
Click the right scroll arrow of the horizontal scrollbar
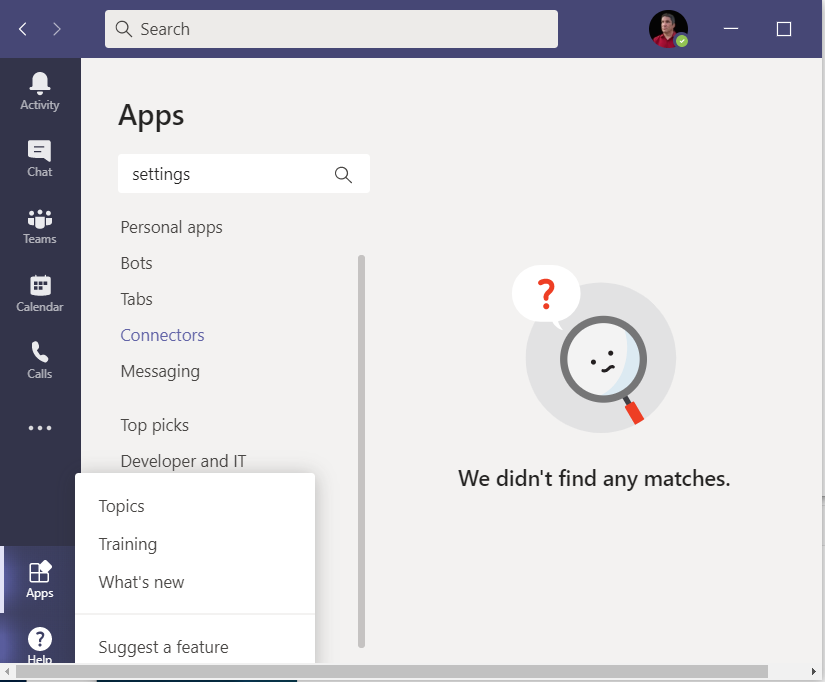814,671
